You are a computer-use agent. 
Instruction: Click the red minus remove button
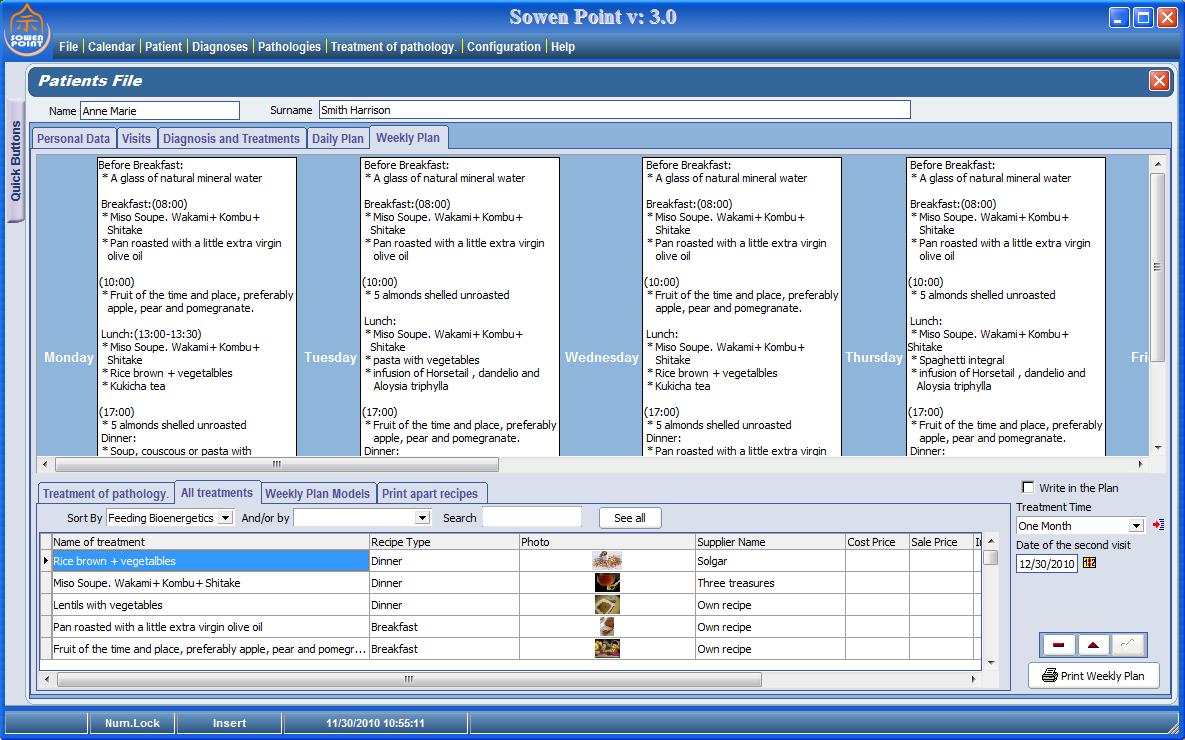[x=1058, y=645]
